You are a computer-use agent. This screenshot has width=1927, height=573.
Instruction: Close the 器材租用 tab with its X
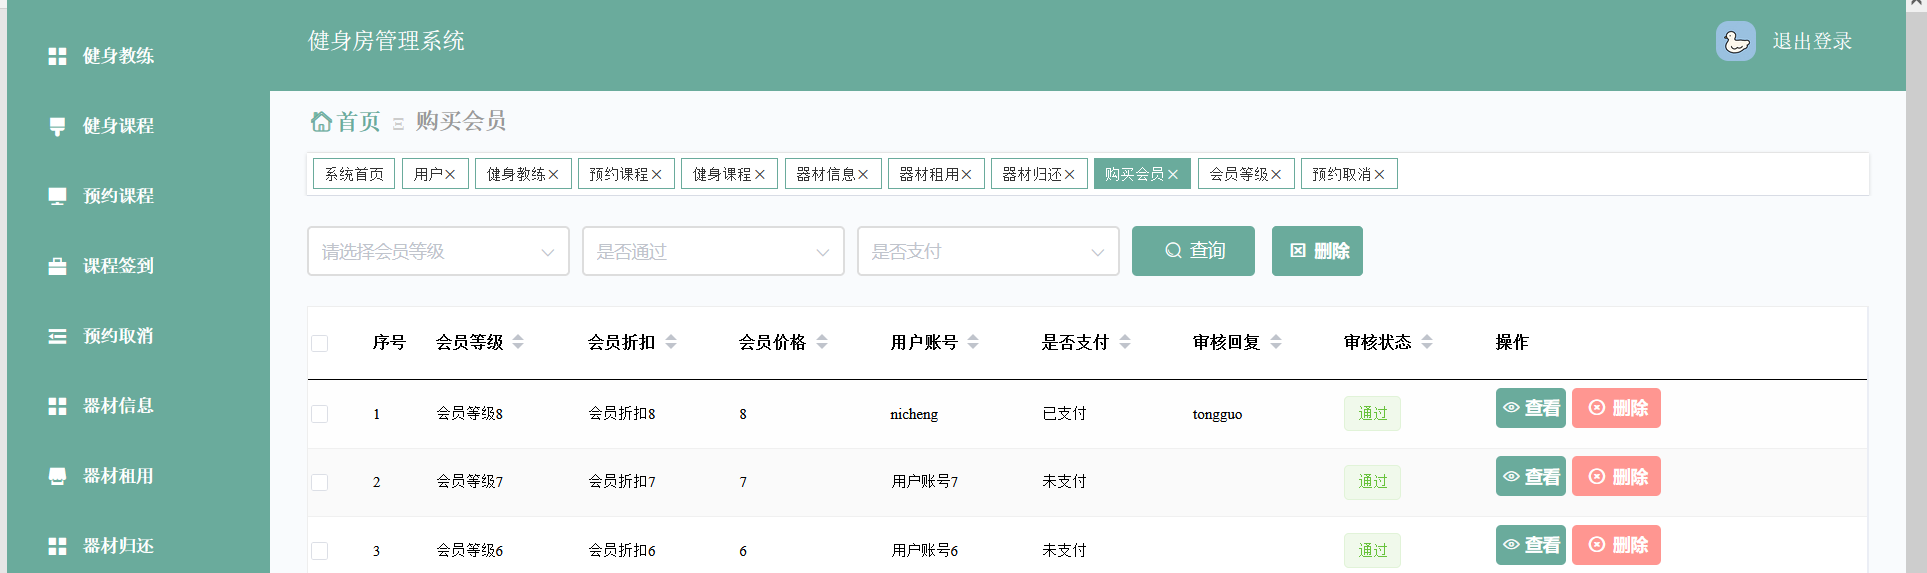pos(966,174)
